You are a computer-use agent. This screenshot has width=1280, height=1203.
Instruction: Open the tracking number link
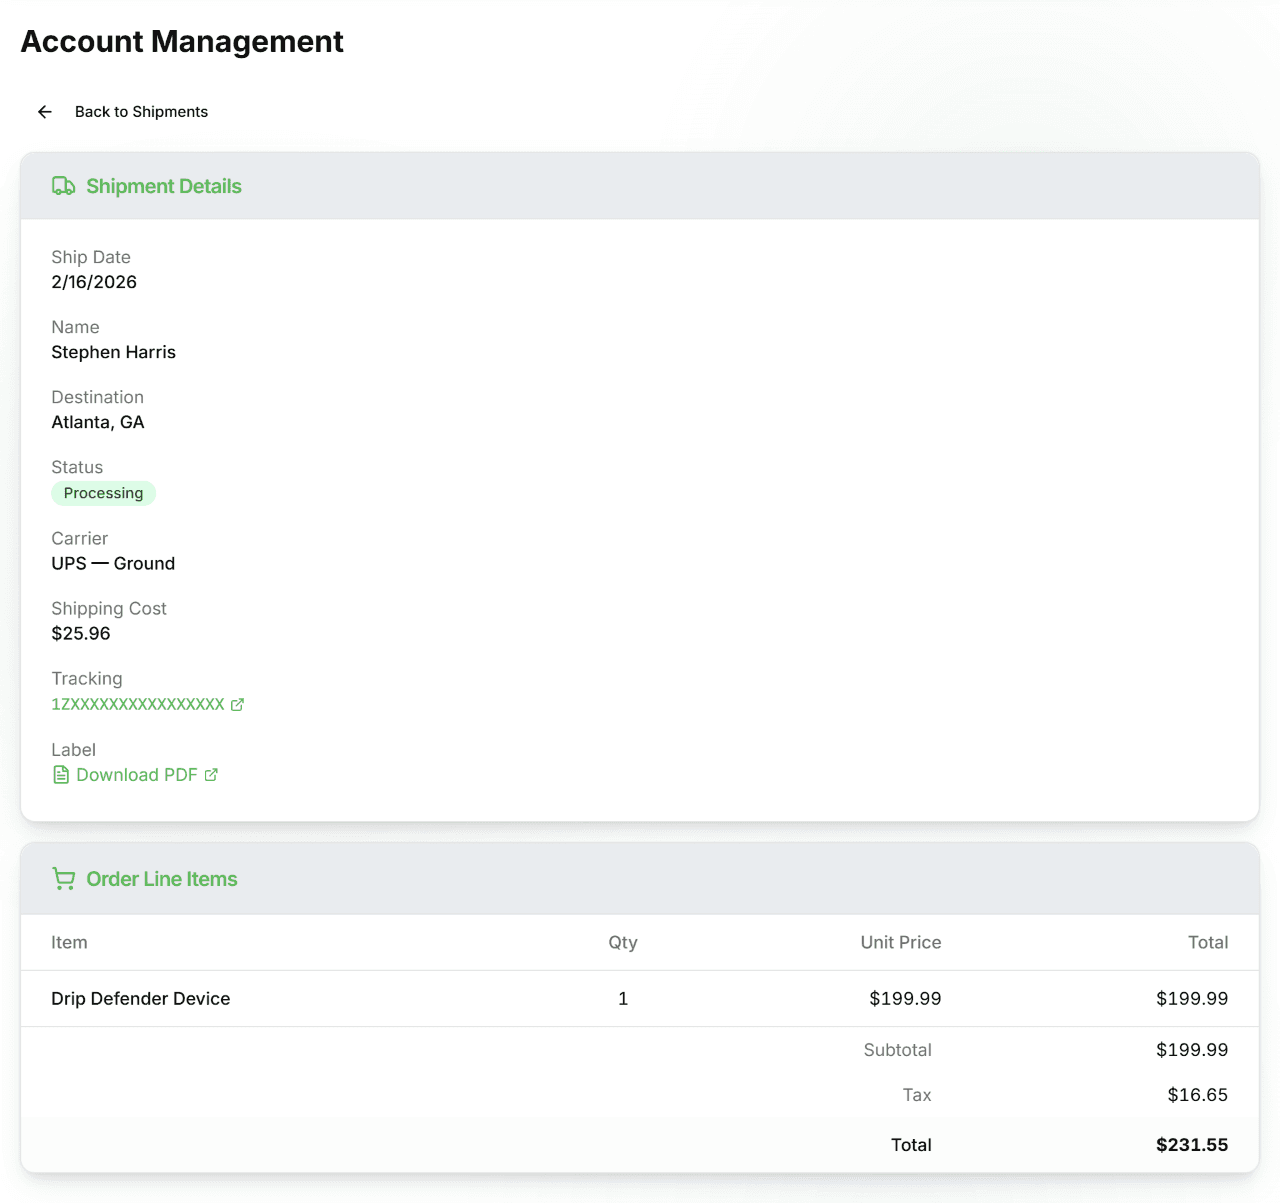pos(138,704)
